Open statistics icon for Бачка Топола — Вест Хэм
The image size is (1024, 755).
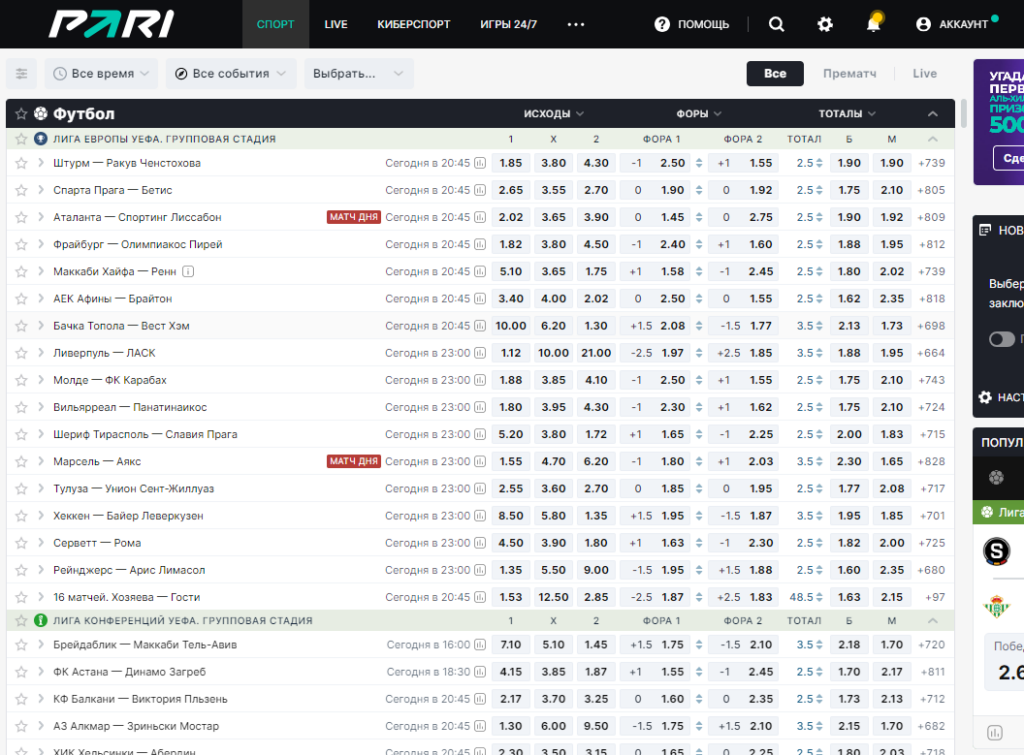[x=480, y=326]
